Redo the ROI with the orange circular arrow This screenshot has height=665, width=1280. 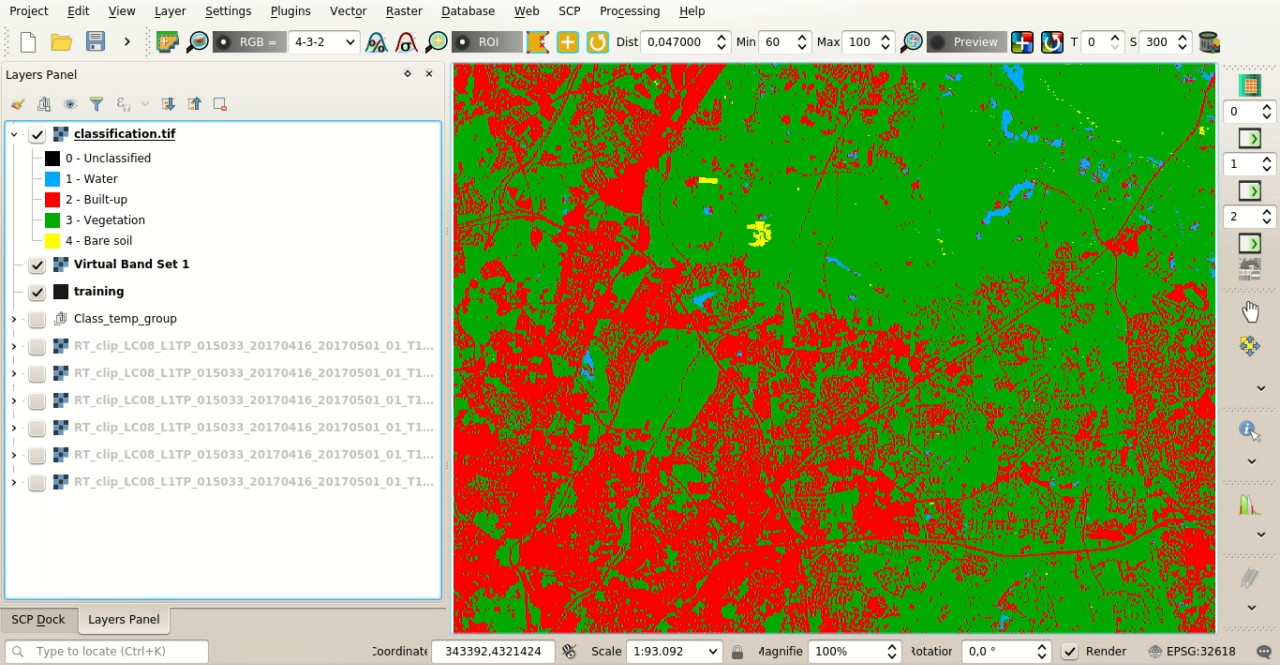coord(596,42)
